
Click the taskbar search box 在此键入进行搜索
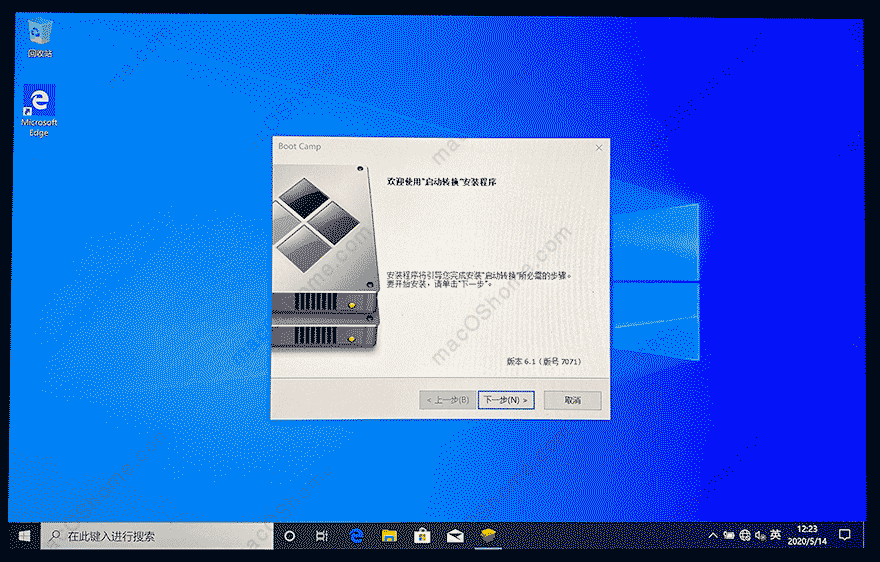pos(157,536)
